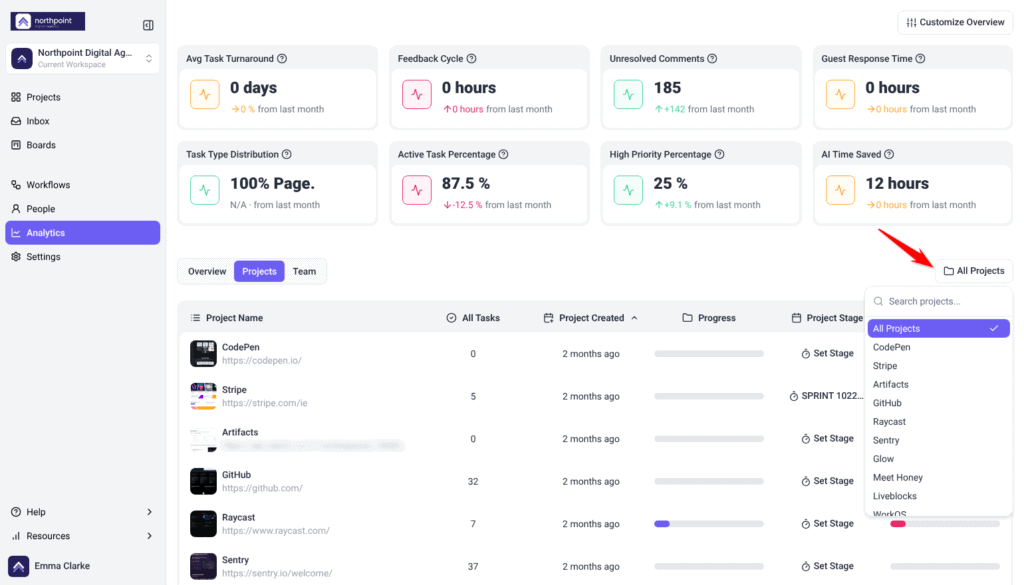Image resolution: width=1024 pixels, height=585 pixels.
Task: Click the Northpoint logo
Action: tap(48, 21)
